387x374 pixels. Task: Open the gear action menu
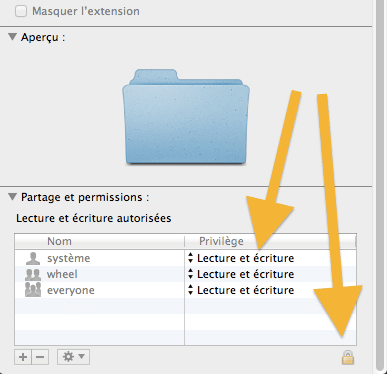coord(73,357)
